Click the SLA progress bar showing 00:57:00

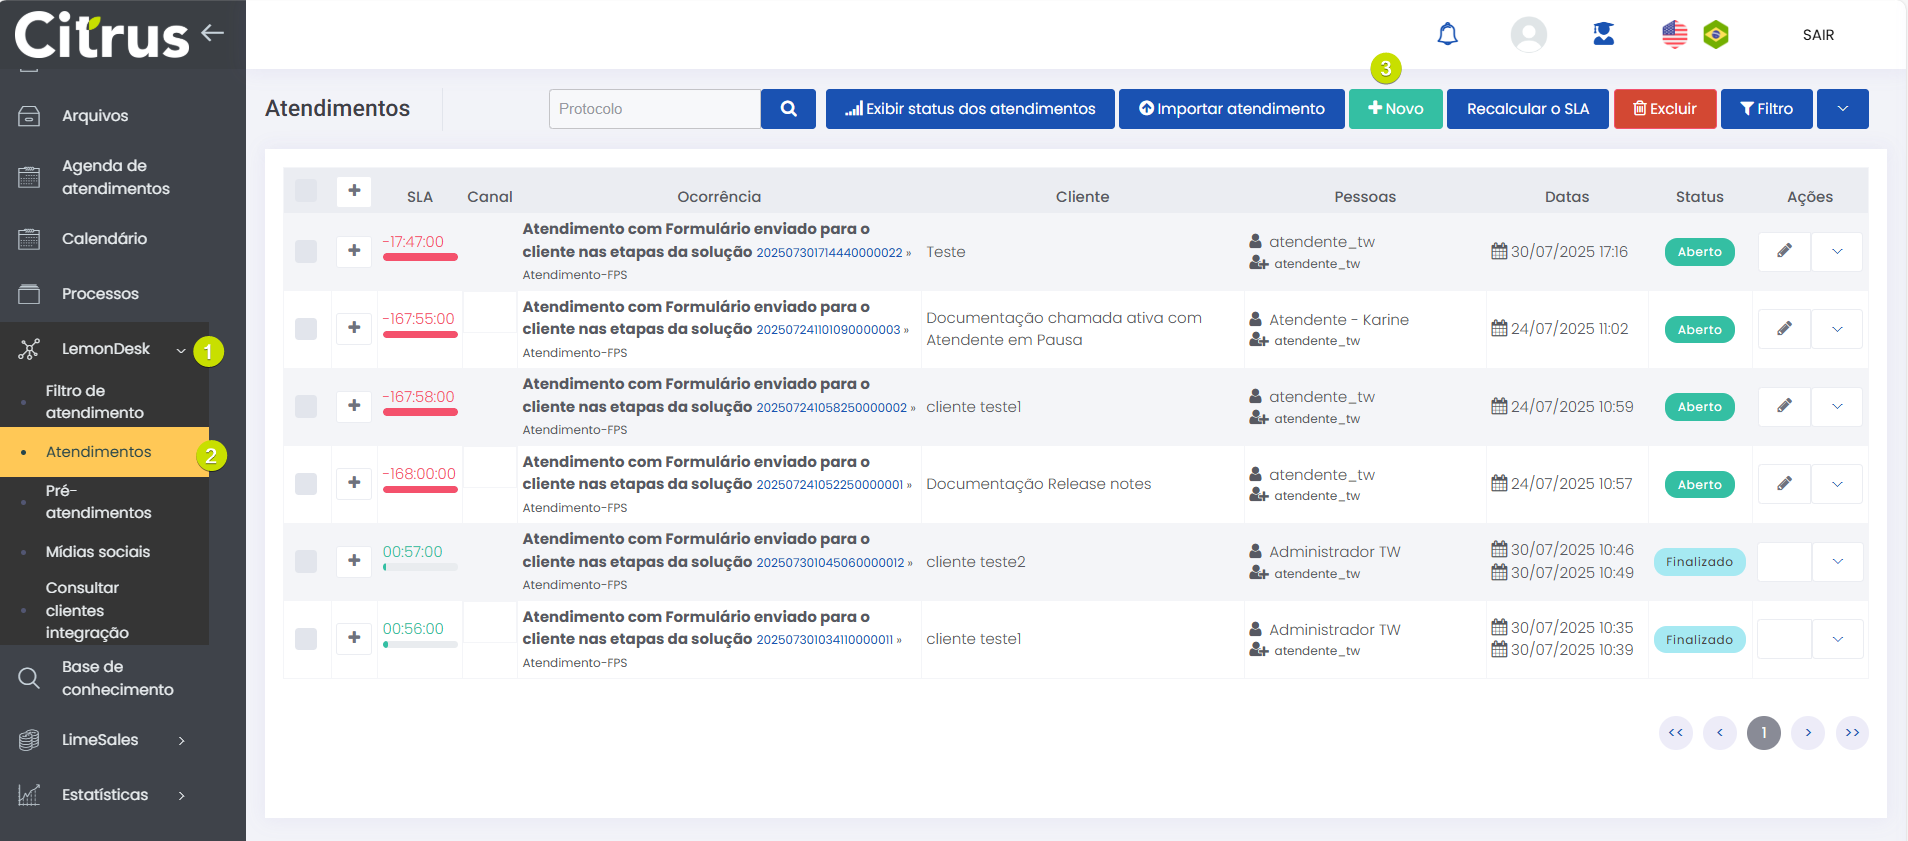coord(420,567)
